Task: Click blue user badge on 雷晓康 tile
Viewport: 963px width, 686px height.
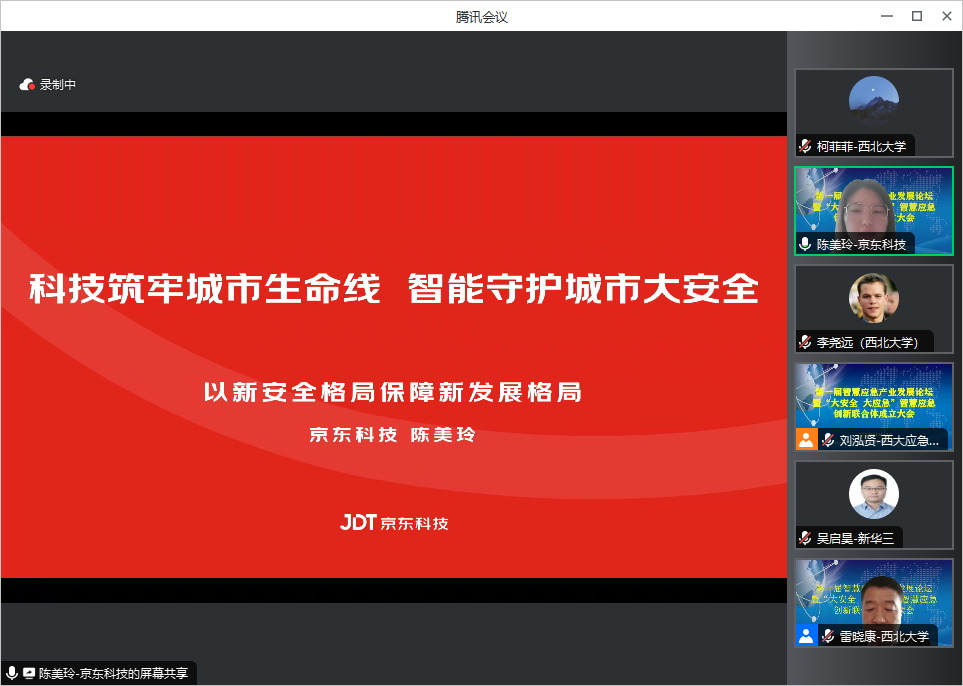Action: pyautogui.click(x=806, y=636)
